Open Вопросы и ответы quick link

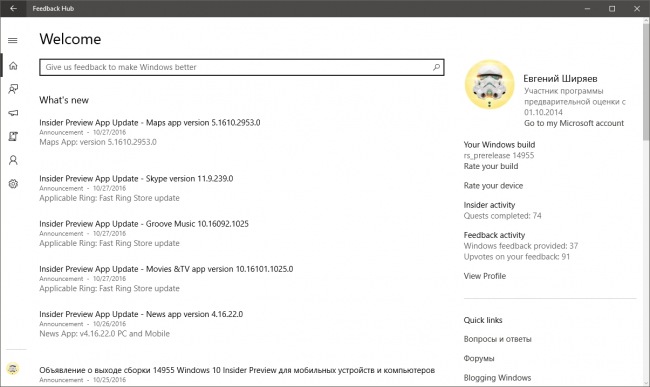point(497,339)
